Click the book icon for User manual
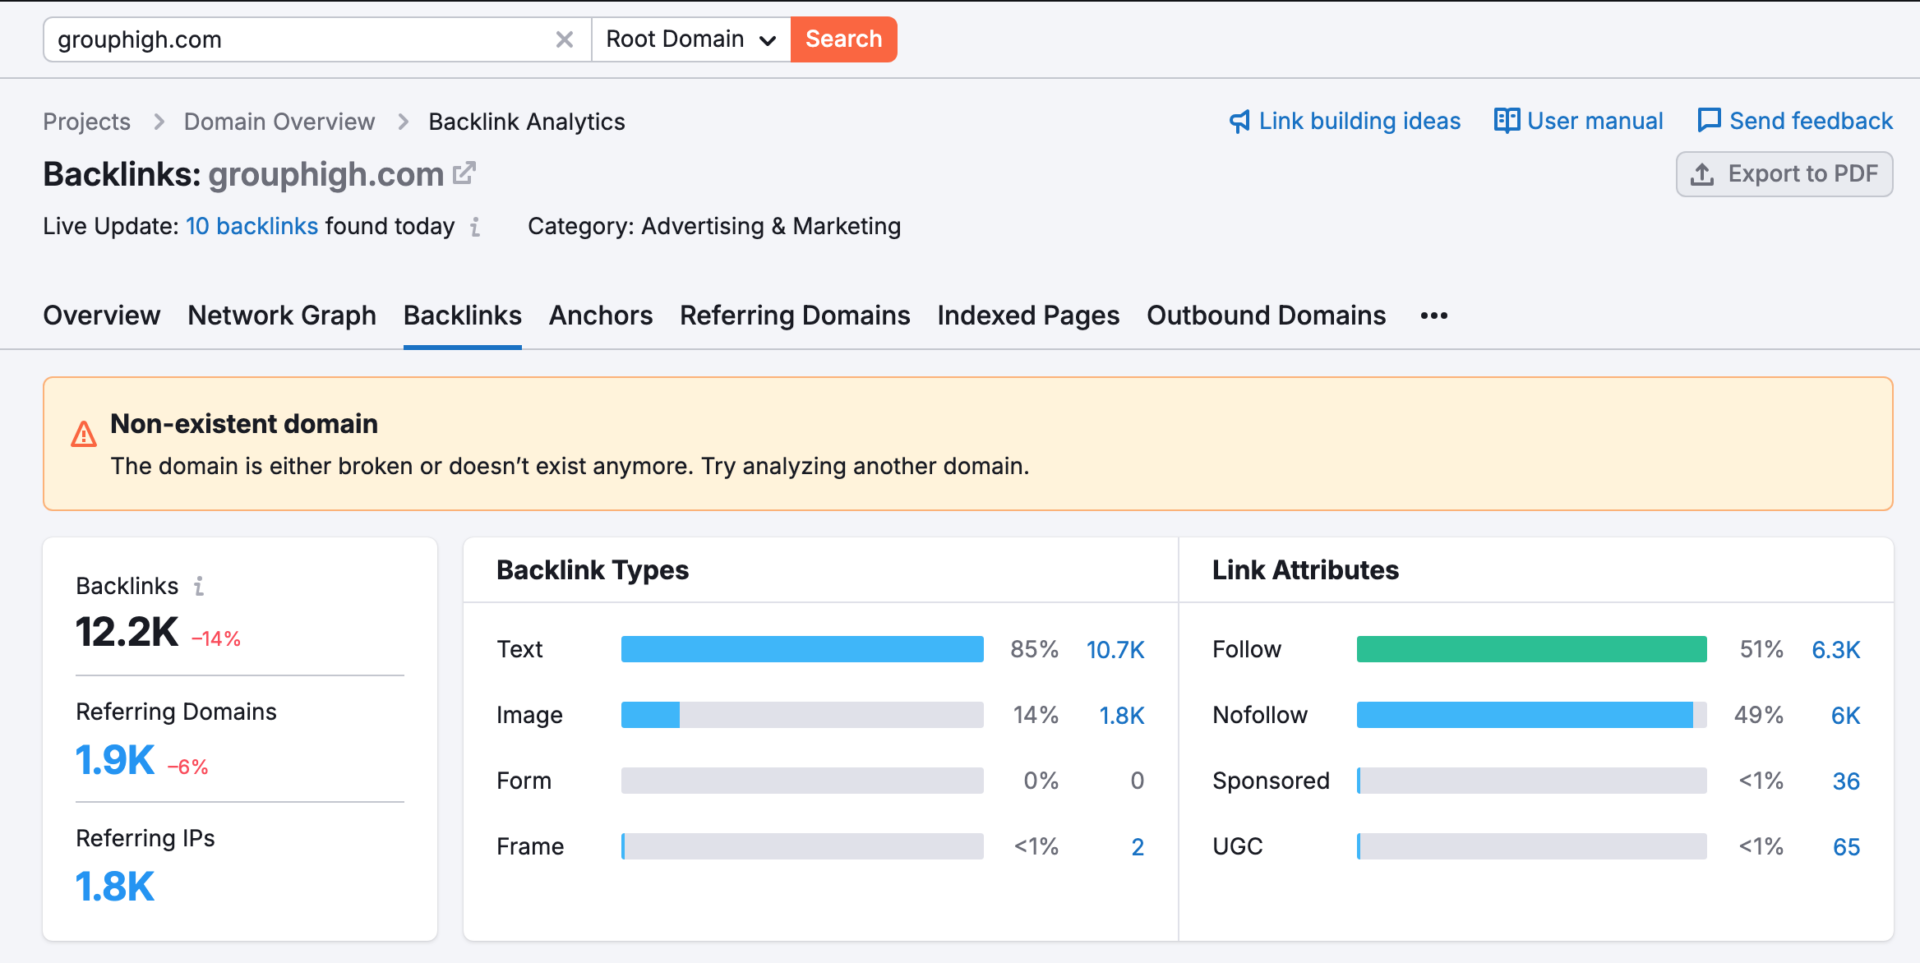The height and width of the screenshot is (963, 1920). tap(1506, 121)
